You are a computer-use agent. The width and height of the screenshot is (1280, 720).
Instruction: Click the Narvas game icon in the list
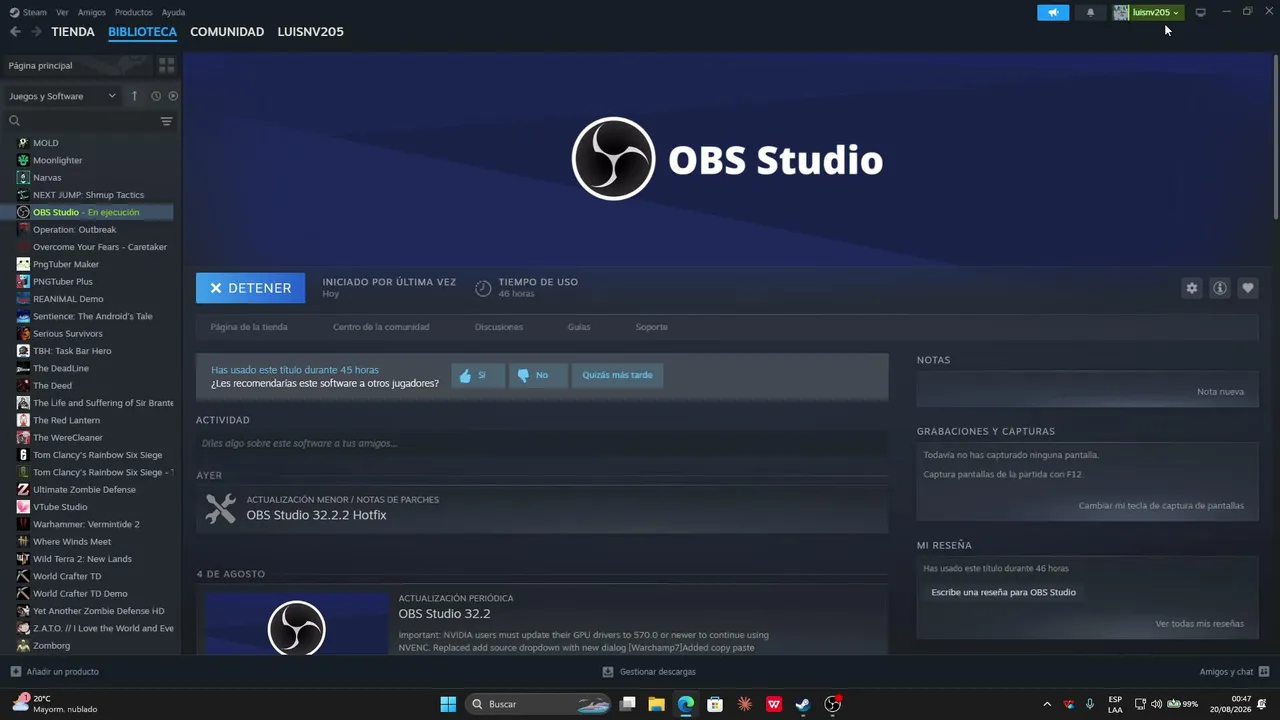coord(23,177)
